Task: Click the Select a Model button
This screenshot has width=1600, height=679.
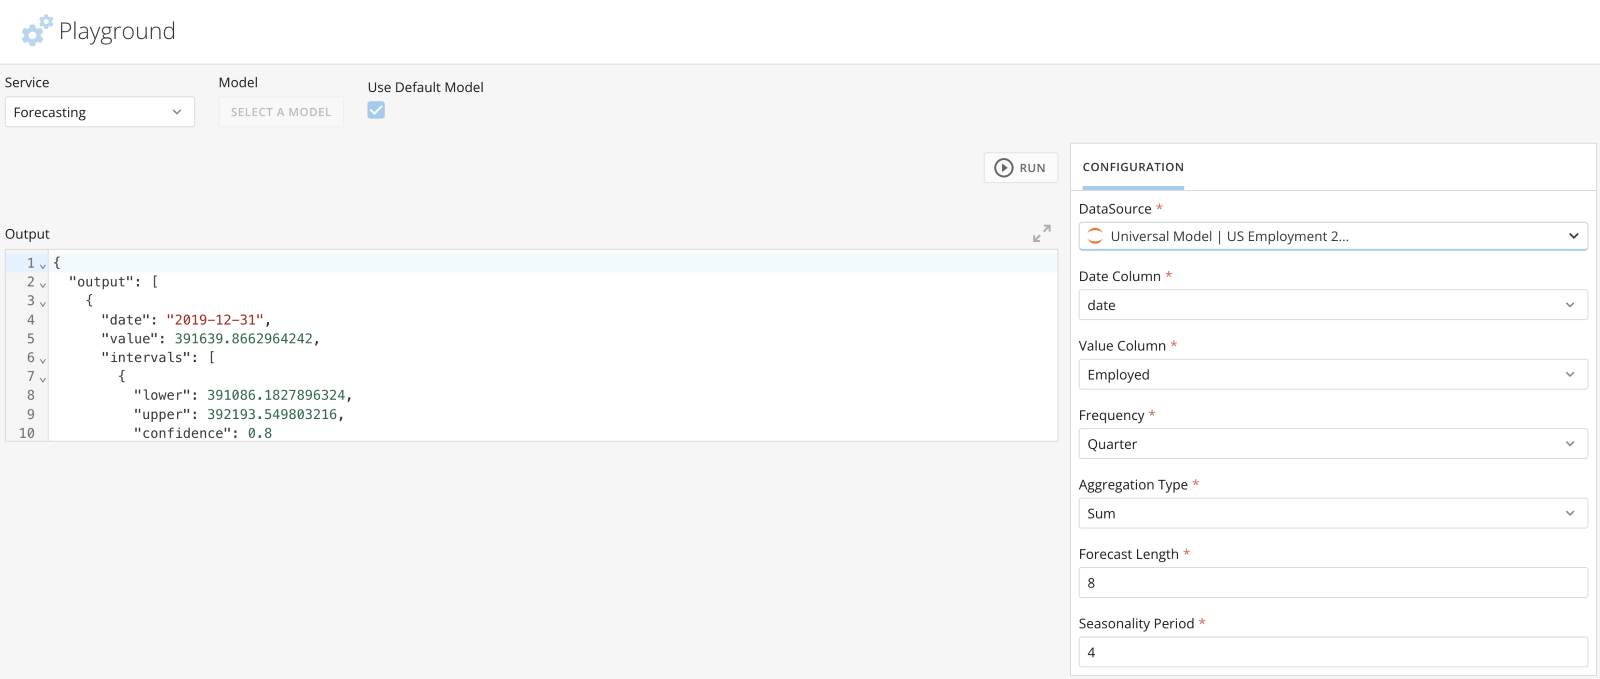Action: [x=281, y=112]
